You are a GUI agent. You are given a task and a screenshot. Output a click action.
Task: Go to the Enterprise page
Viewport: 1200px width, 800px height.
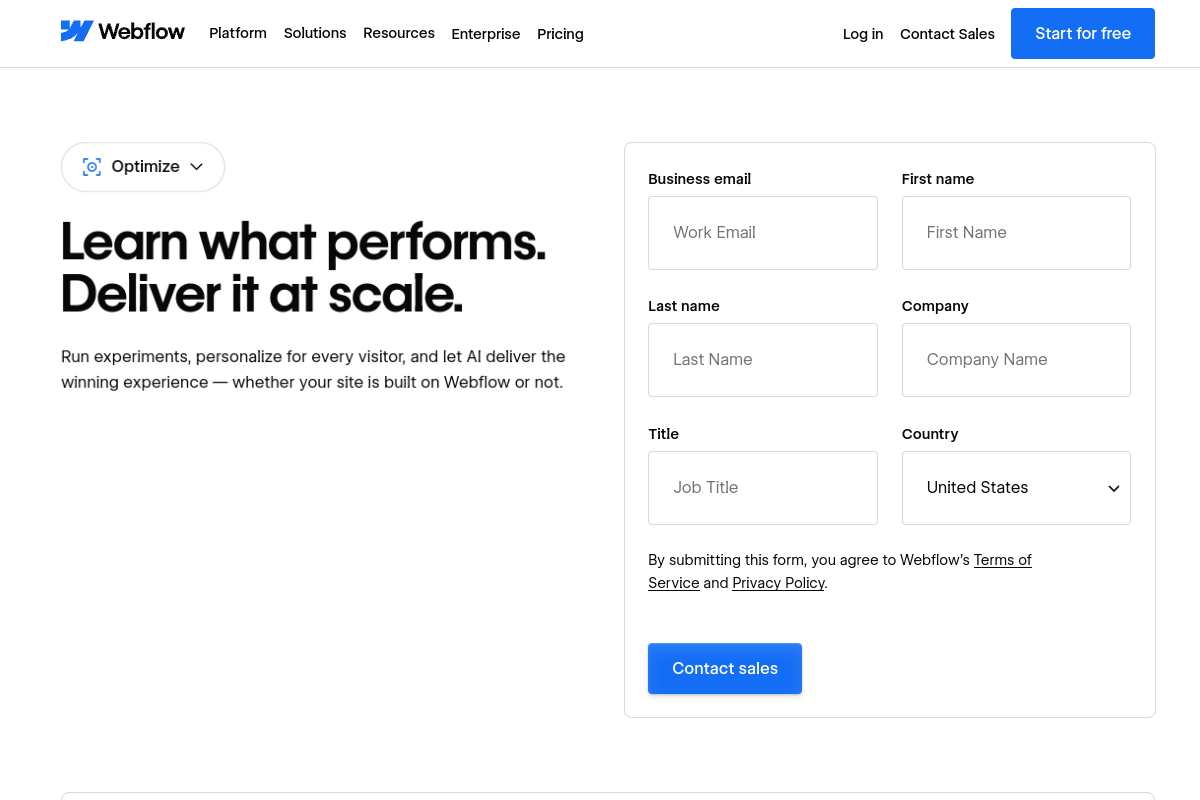click(x=486, y=34)
